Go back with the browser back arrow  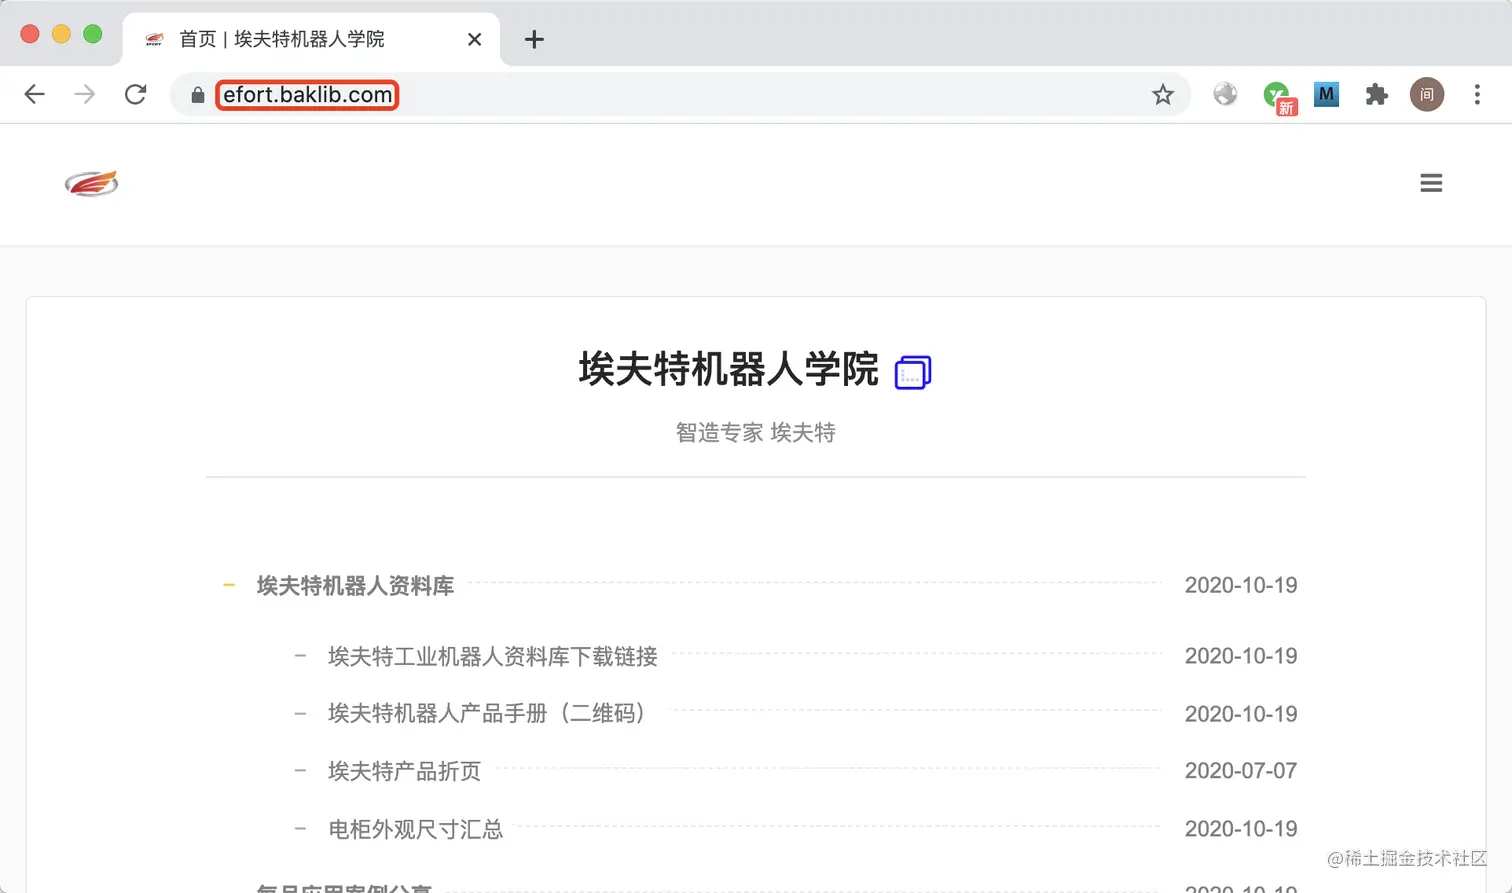35,94
